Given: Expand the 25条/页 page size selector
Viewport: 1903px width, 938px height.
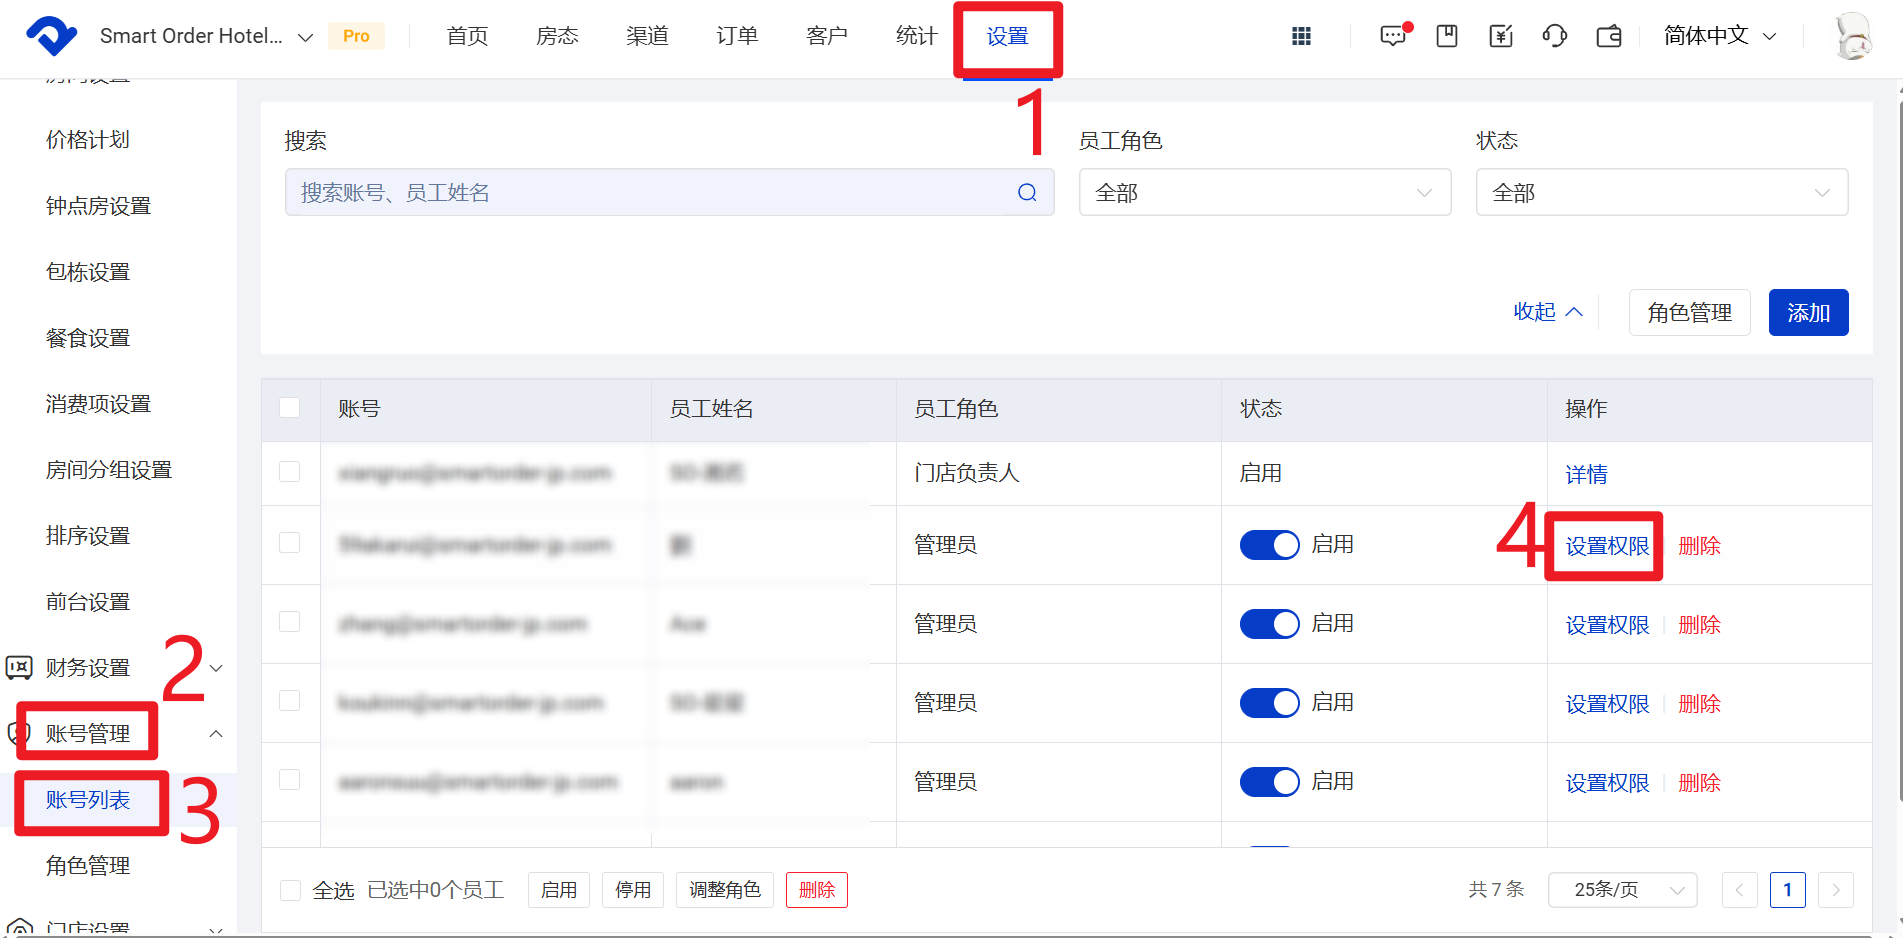Looking at the screenshot, I should [1621, 890].
